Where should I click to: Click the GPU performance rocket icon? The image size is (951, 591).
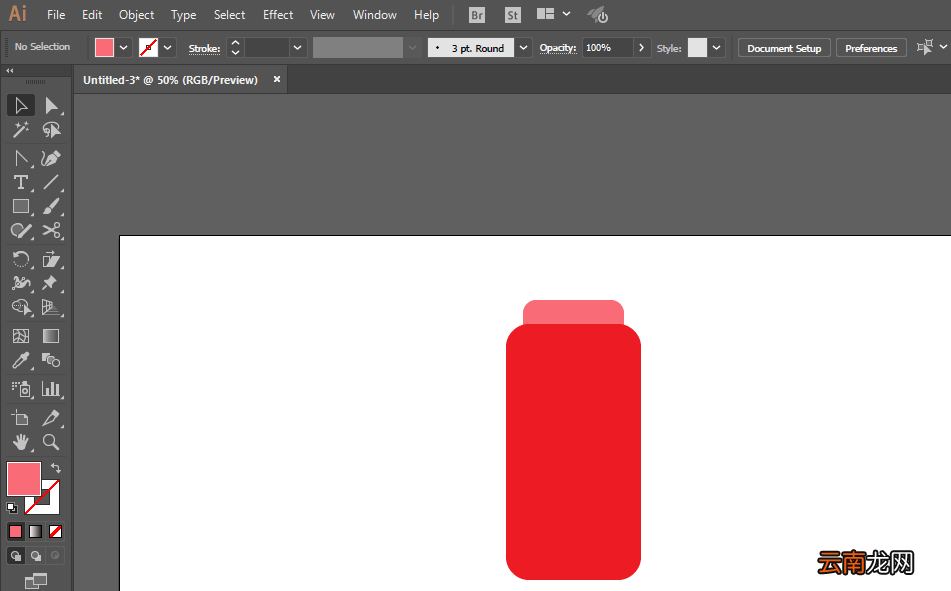tap(597, 15)
